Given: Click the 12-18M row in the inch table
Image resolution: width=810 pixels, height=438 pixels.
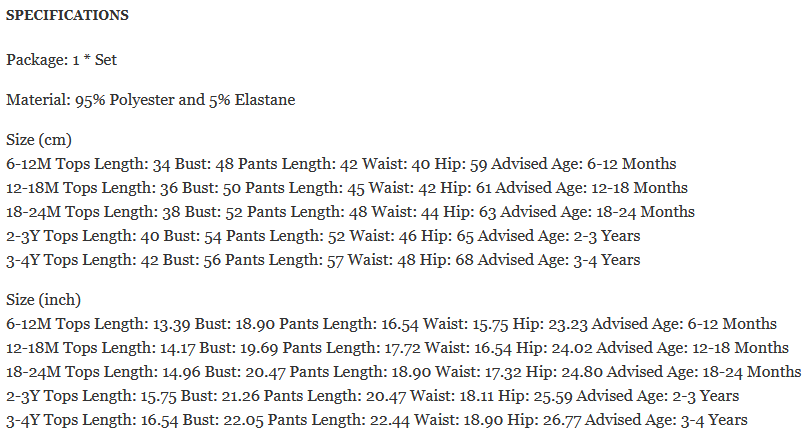Looking at the screenshot, I should point(397,348).
